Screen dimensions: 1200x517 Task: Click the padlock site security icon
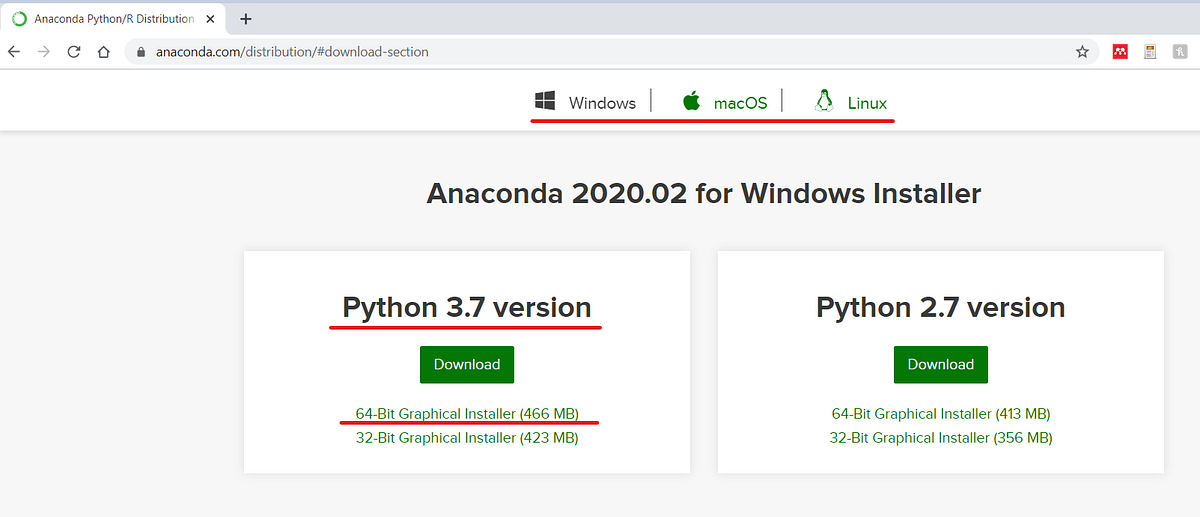(141, 52)
